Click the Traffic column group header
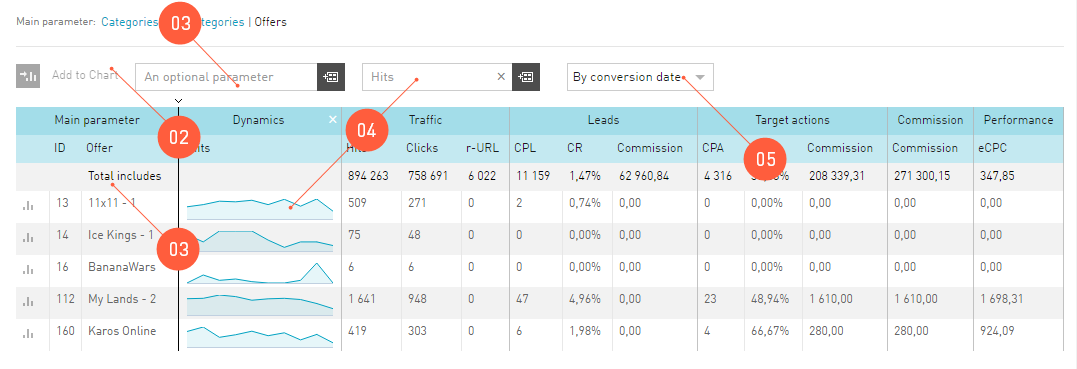The height and width of the screenshot is (369, 1077). click(425, 120)
